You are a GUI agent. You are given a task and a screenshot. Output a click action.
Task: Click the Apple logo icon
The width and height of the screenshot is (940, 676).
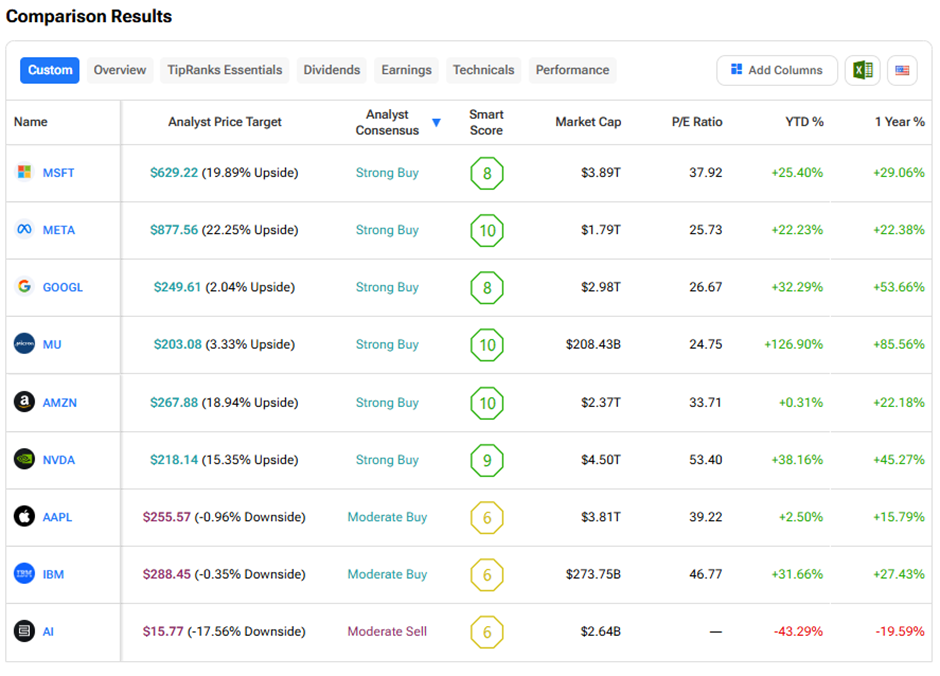pos(24,517)
